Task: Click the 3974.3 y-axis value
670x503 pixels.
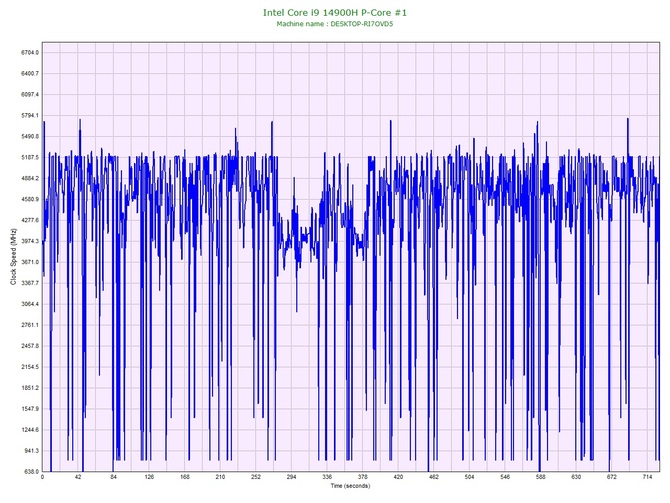Action: [x=30, y=241]
